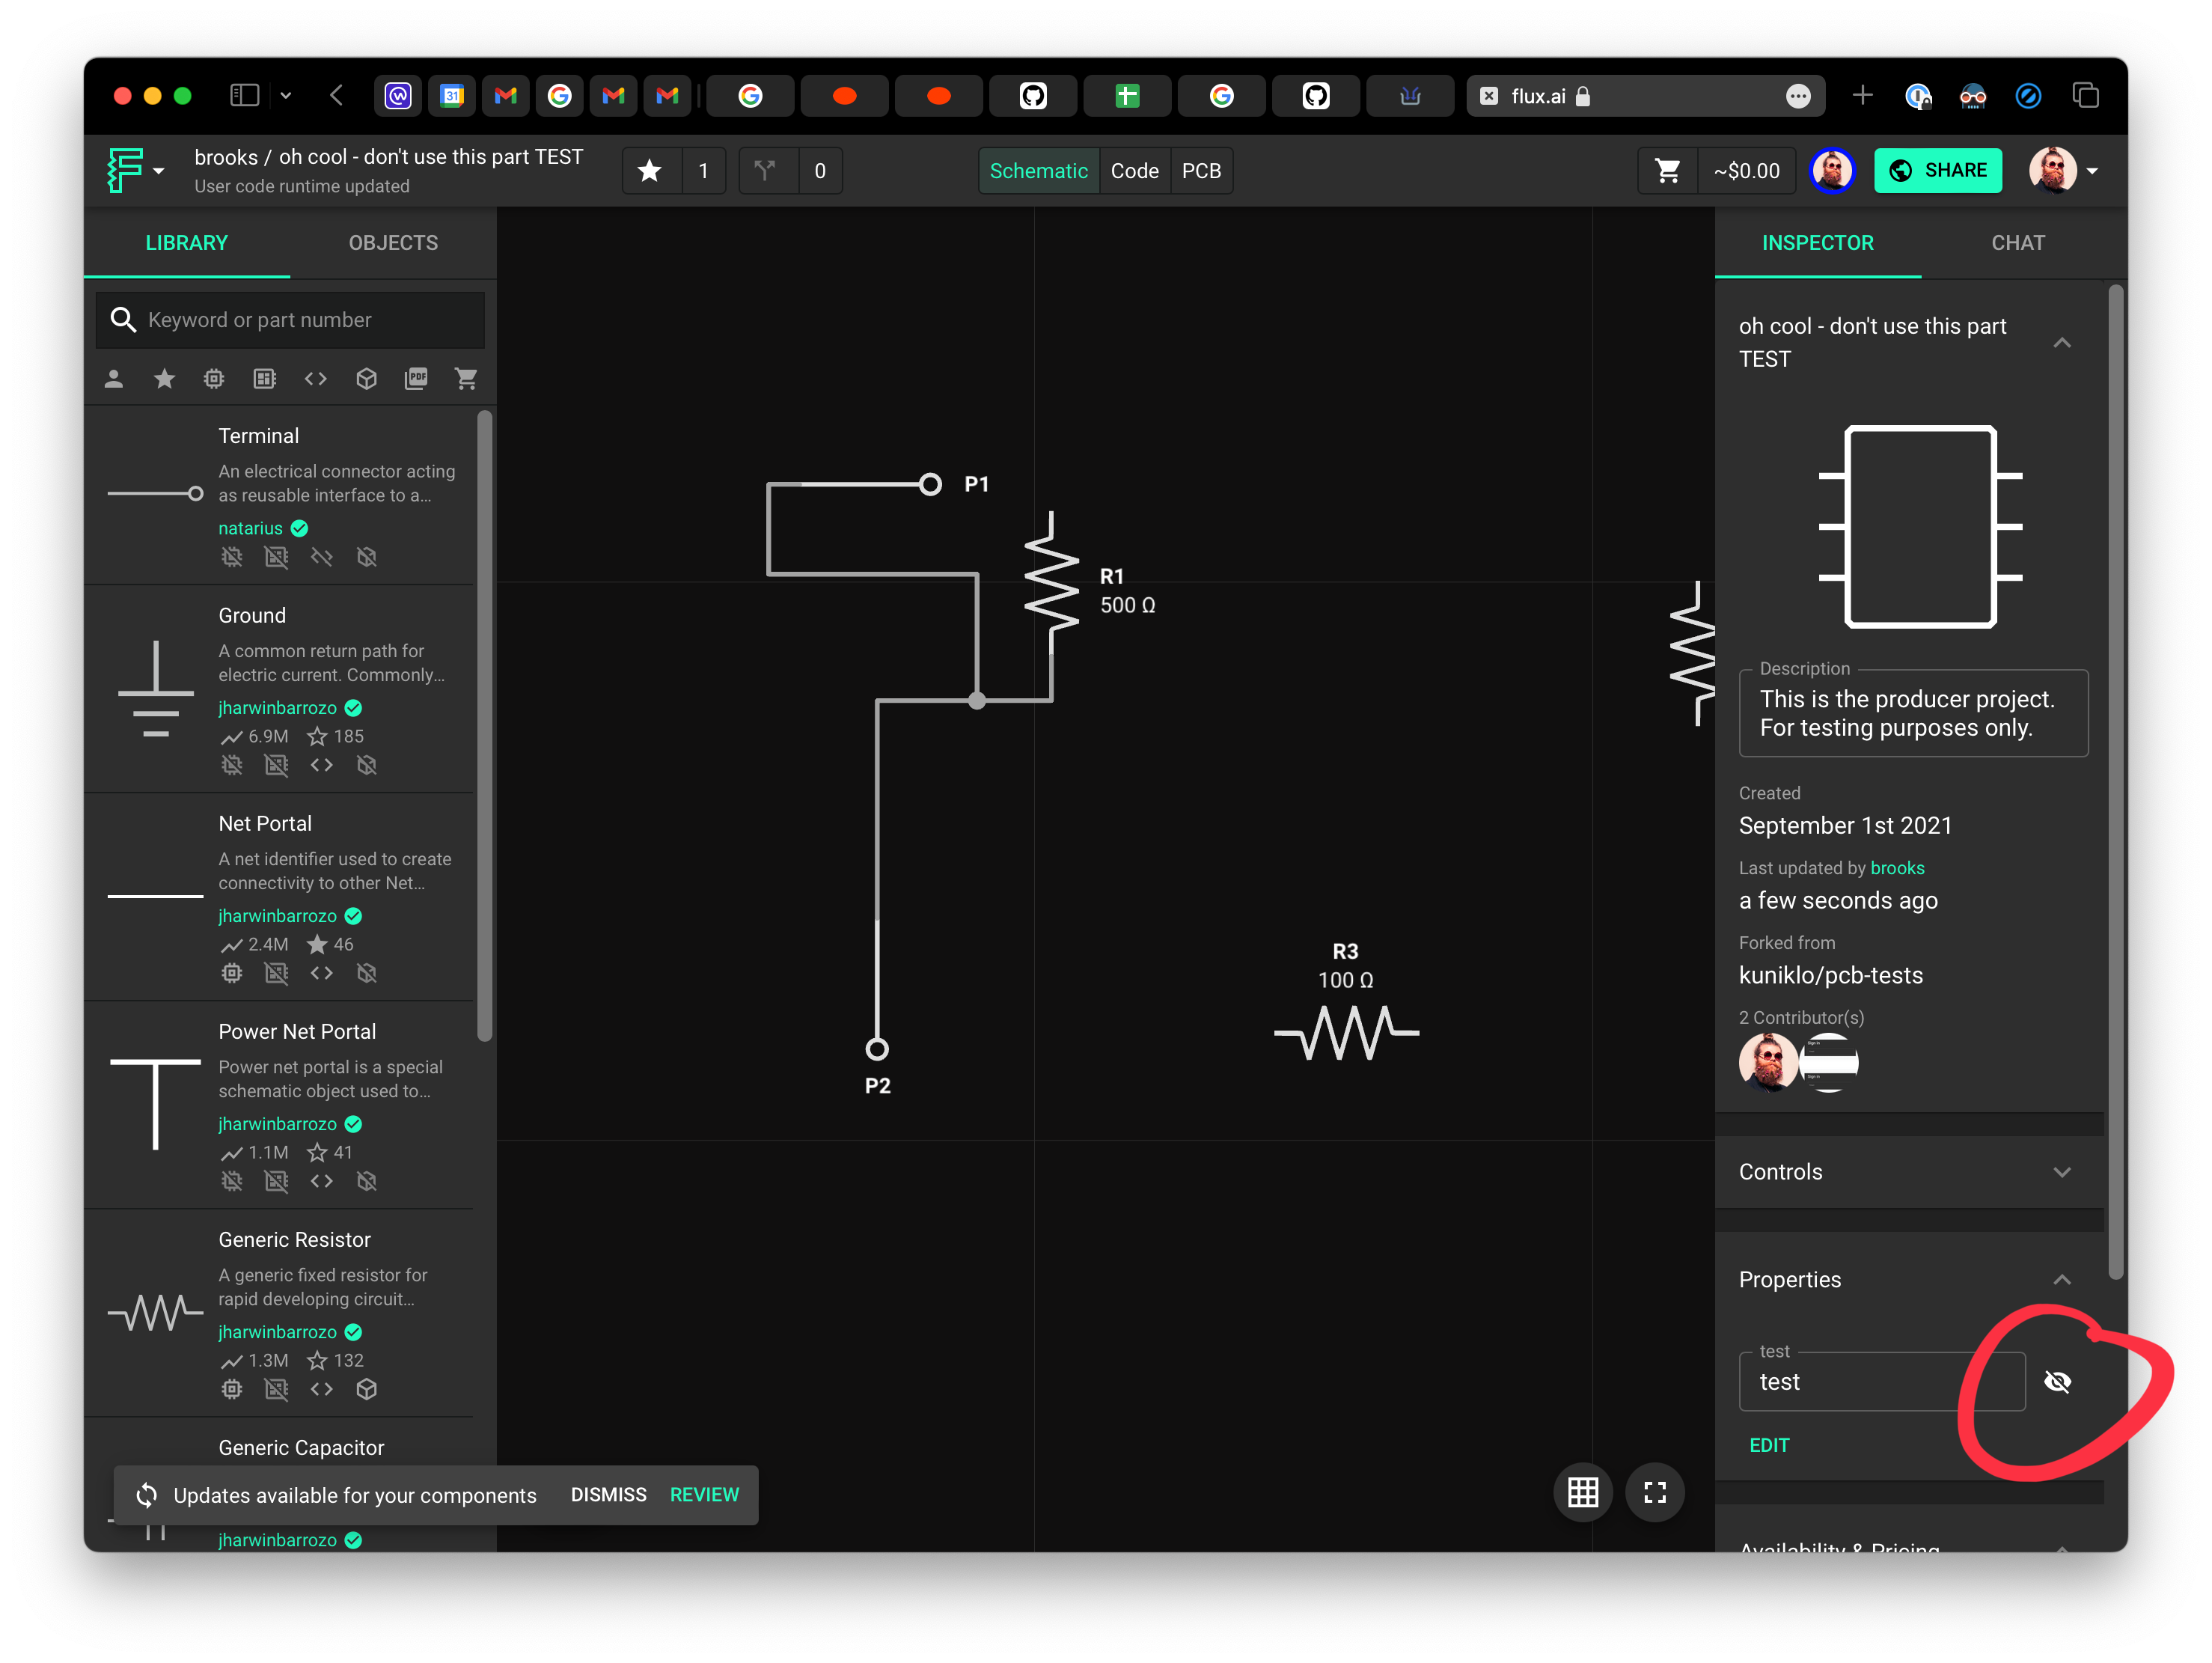Open sidebar options dropdown arrow in Safari
This screenshot has height=1663, width=2212.
coord(286,95)
